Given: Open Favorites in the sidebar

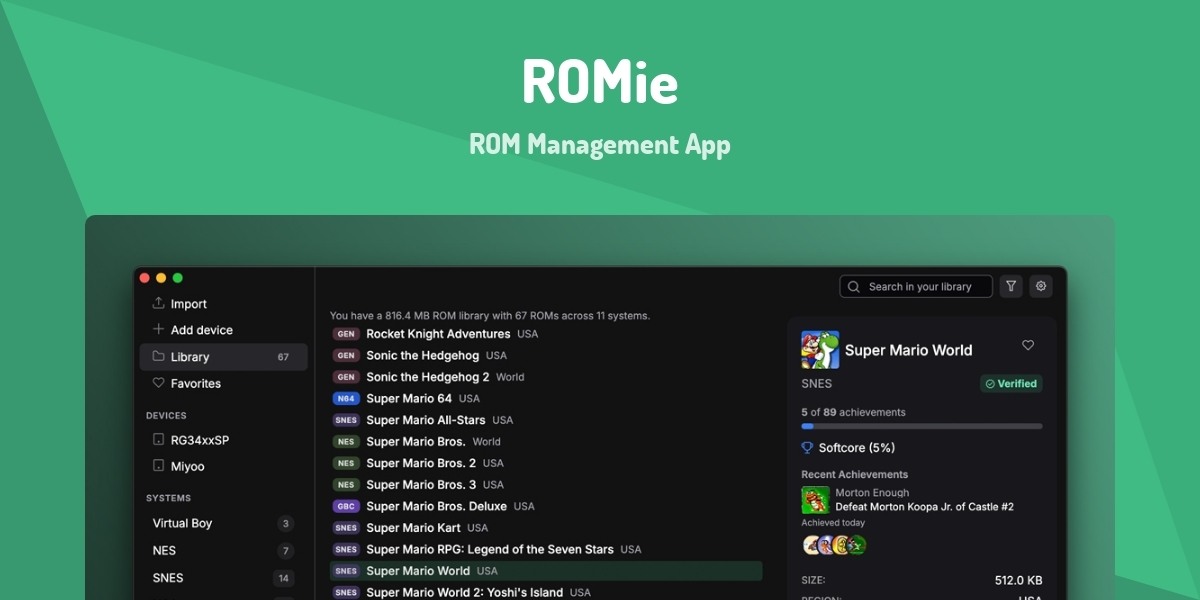Looking at the screenshot, I should click(x=224, y=383).
